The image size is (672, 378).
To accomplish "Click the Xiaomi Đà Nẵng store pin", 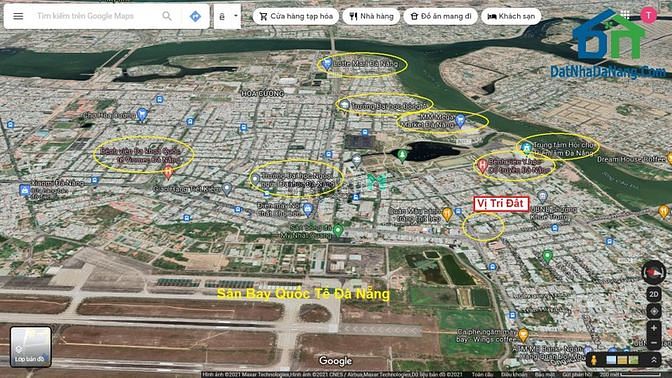I will click(x=24, y=189).
